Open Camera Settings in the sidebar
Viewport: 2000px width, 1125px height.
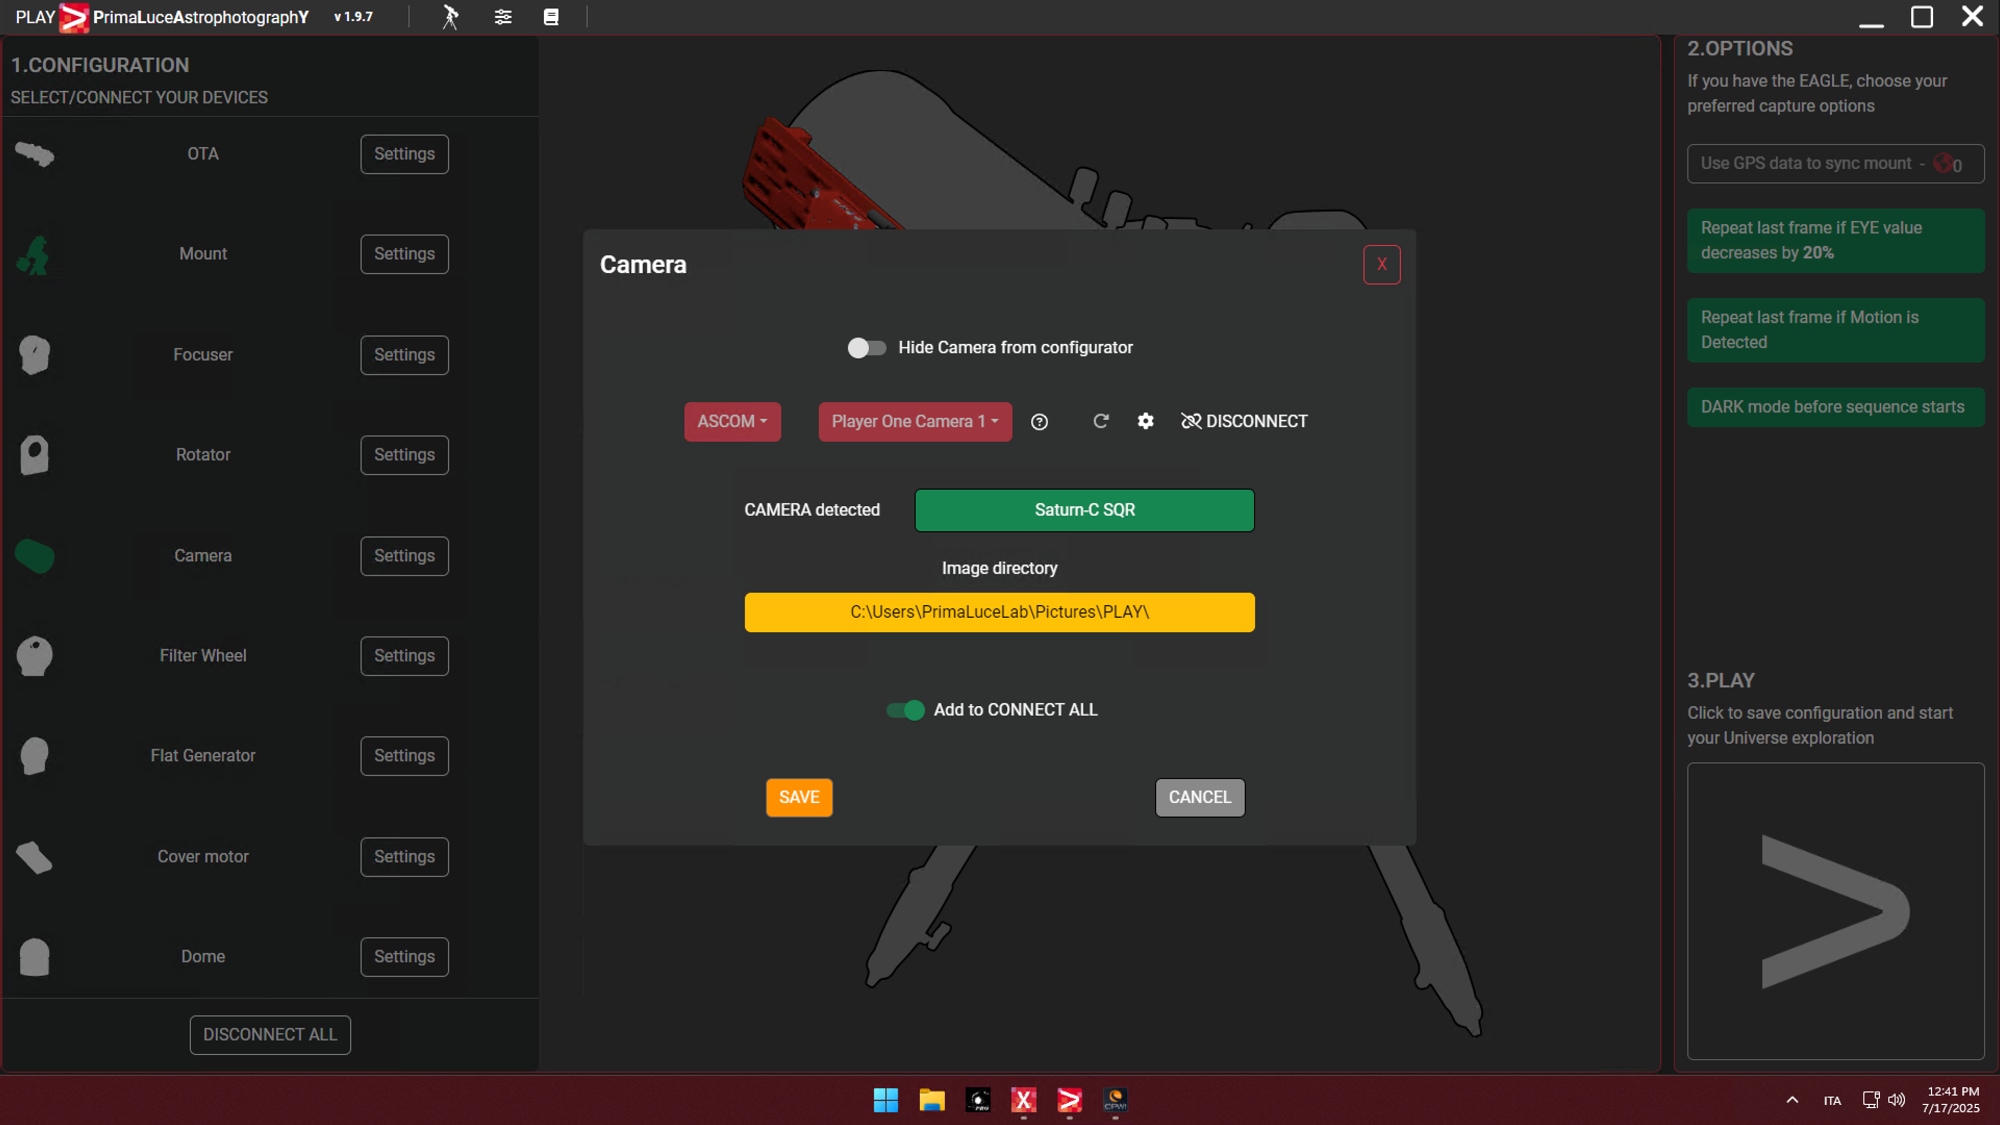404,556
